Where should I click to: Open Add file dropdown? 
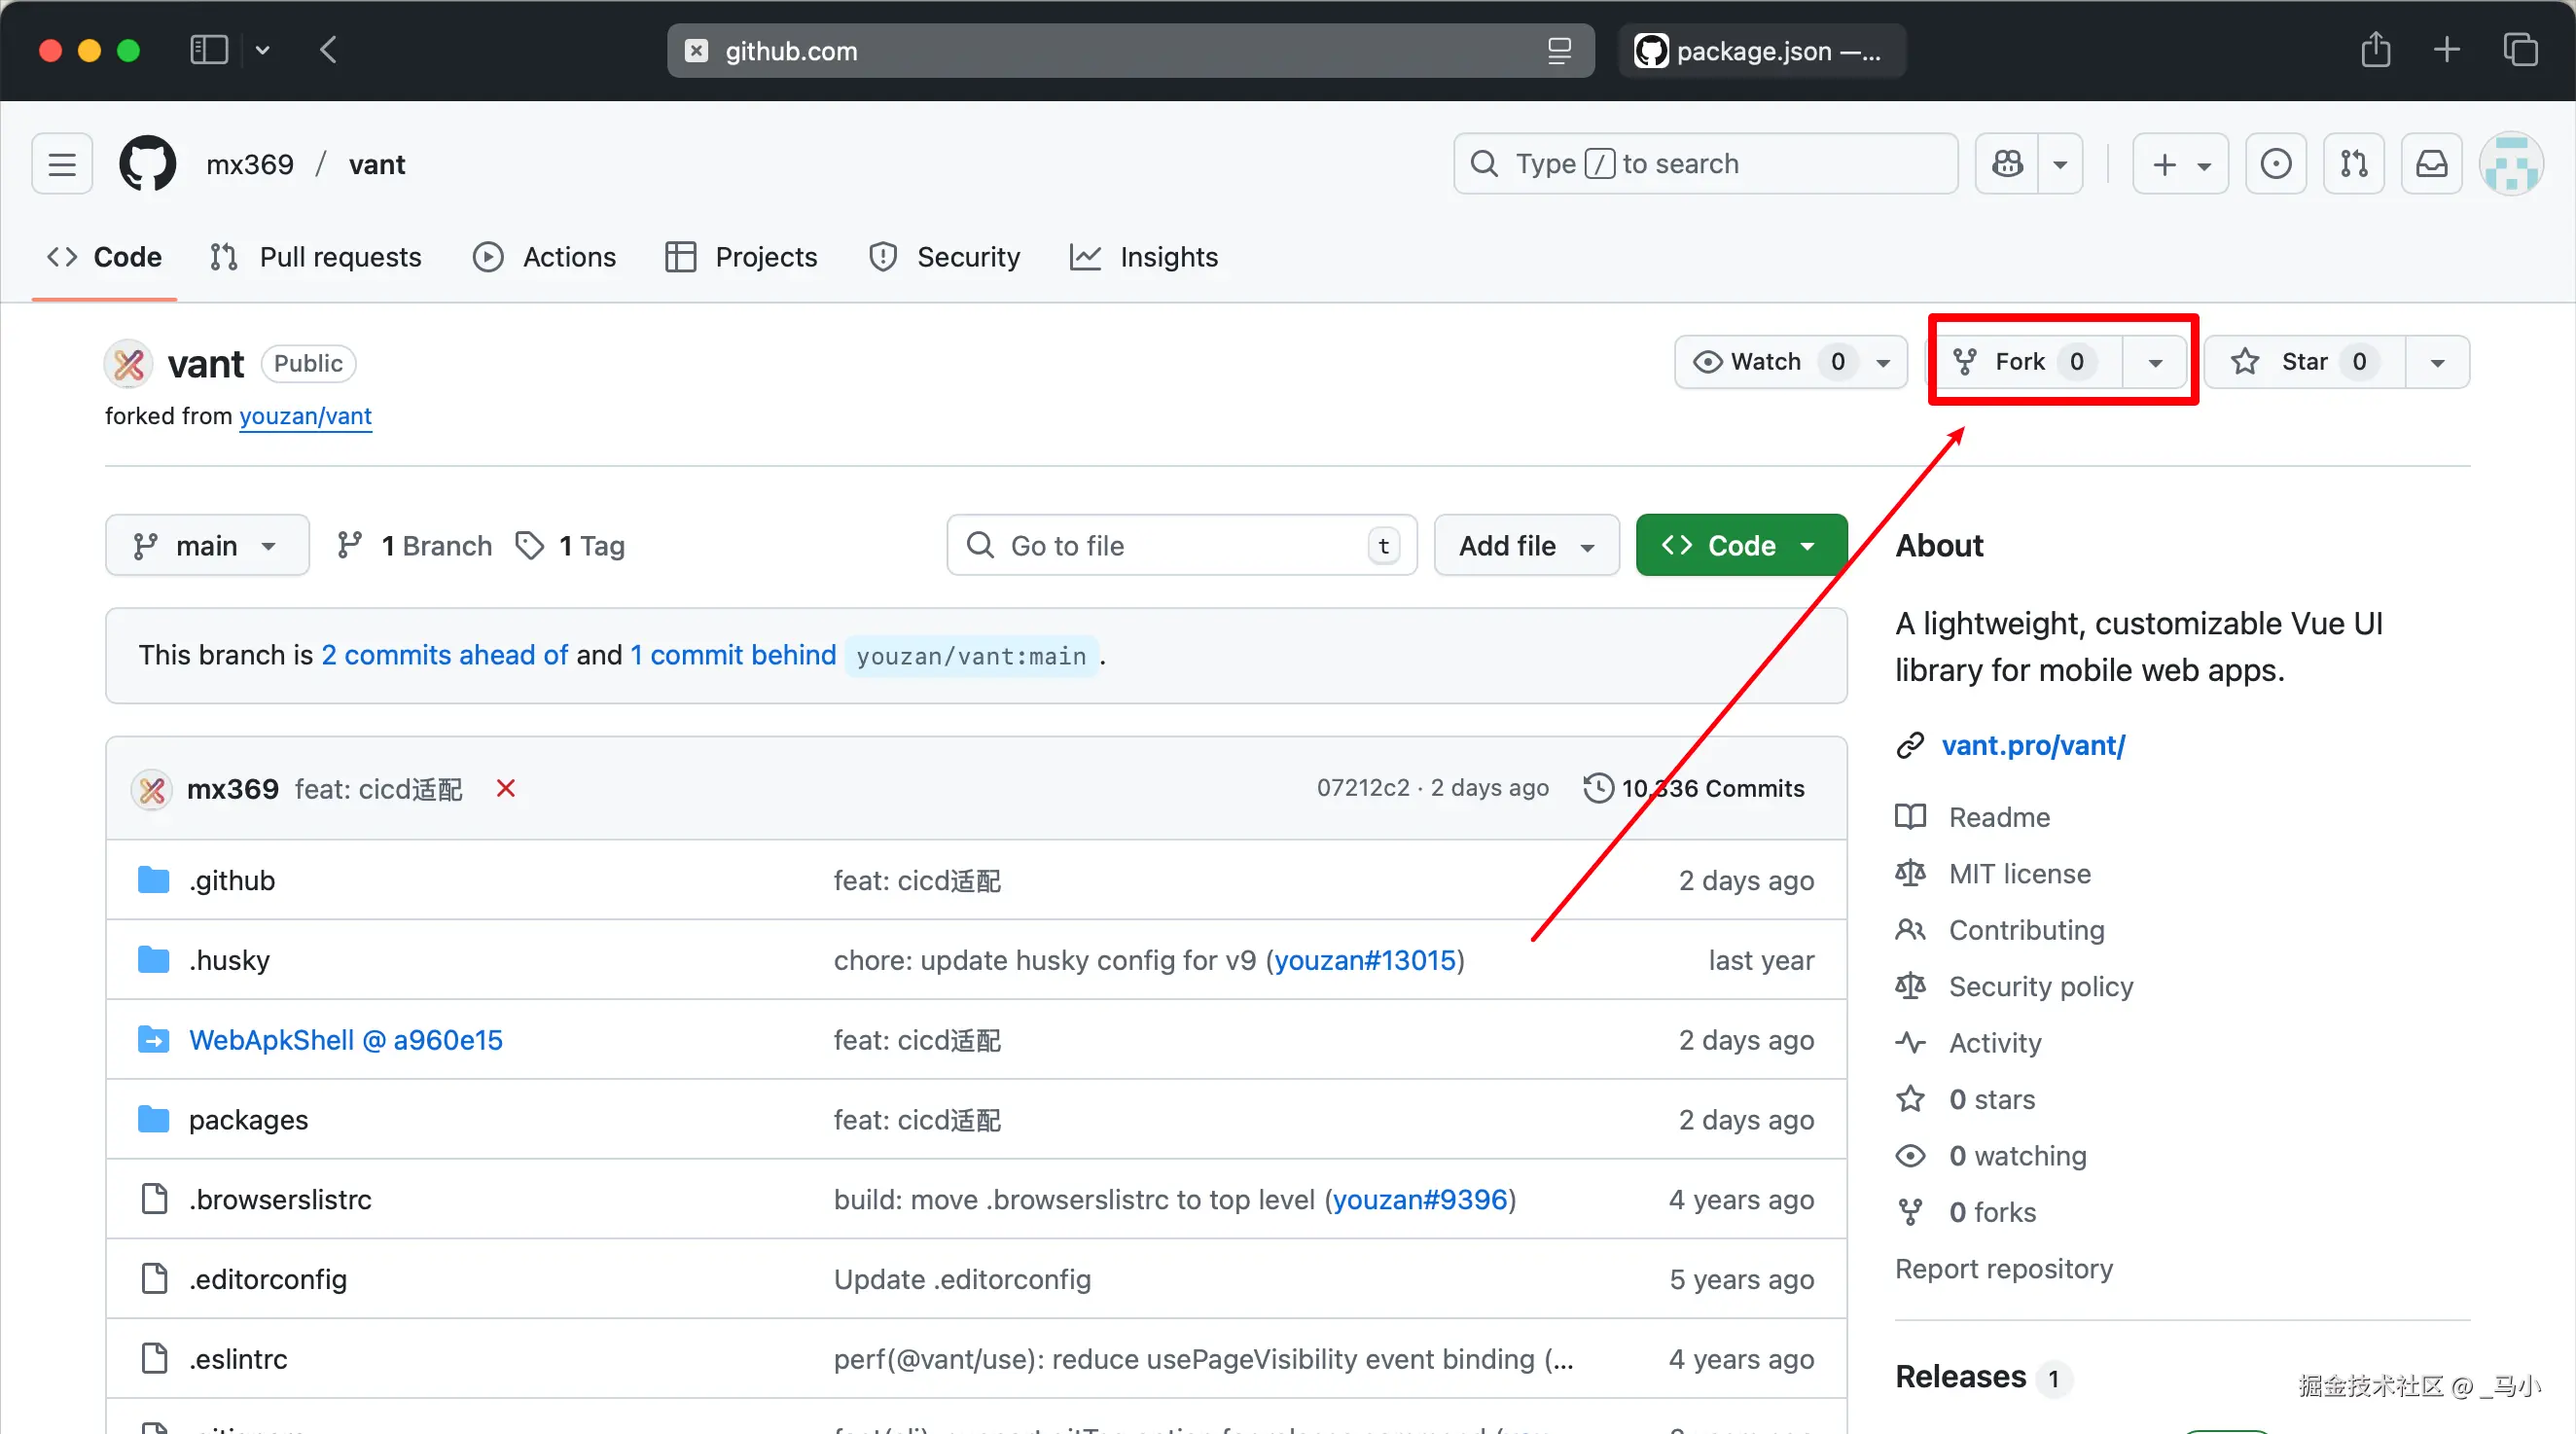pyautogui.click(x=1525, y=546)
